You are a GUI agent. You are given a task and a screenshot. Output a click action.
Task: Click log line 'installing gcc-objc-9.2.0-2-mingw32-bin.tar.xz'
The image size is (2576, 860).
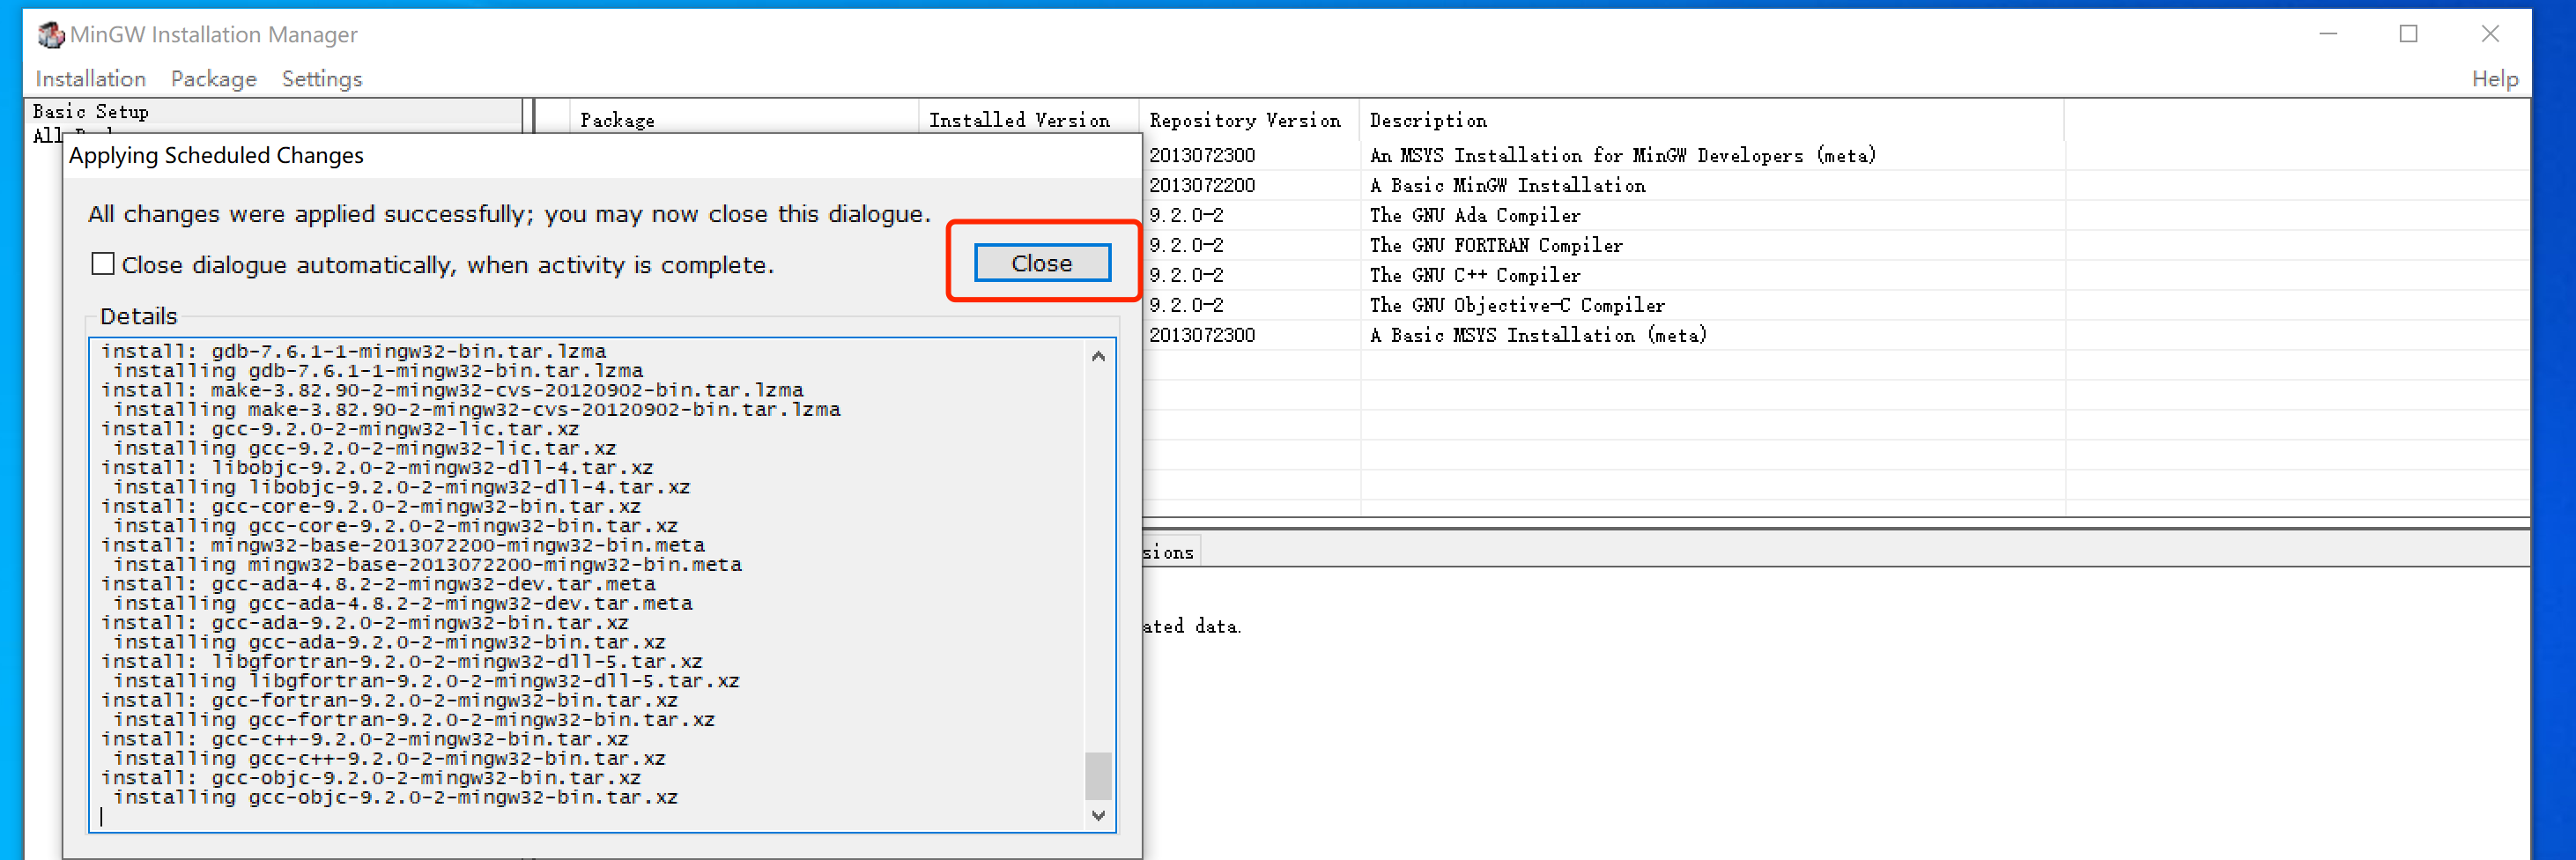(x=396, y=797)
